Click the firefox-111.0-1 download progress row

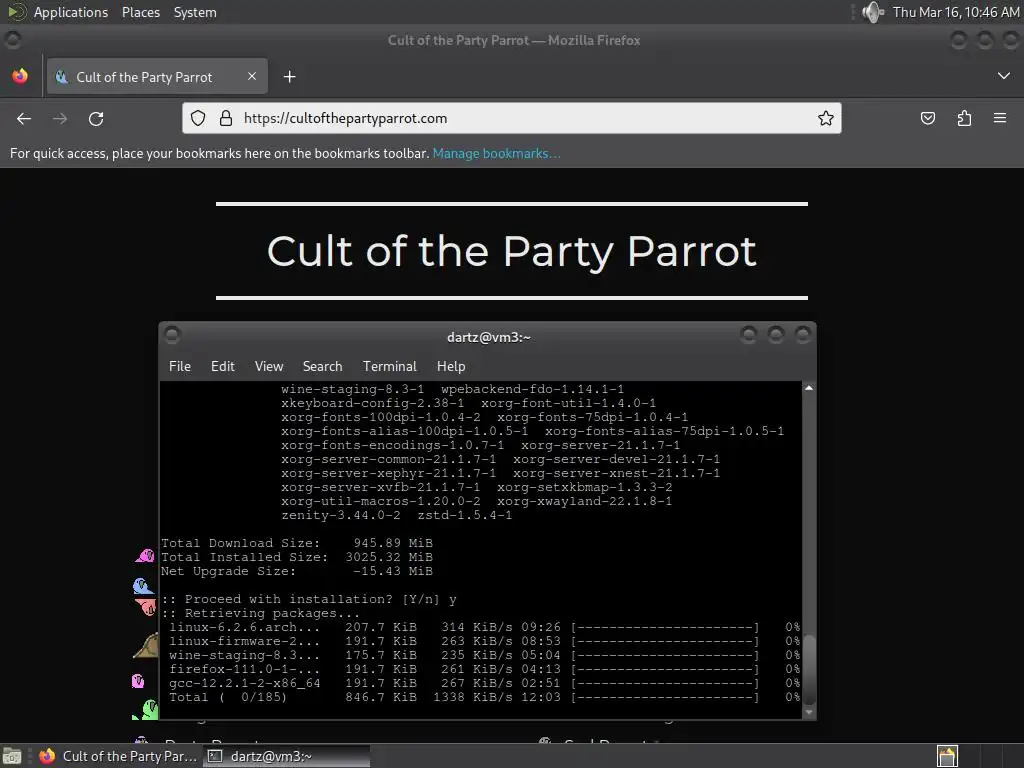(x=485, y=669)
